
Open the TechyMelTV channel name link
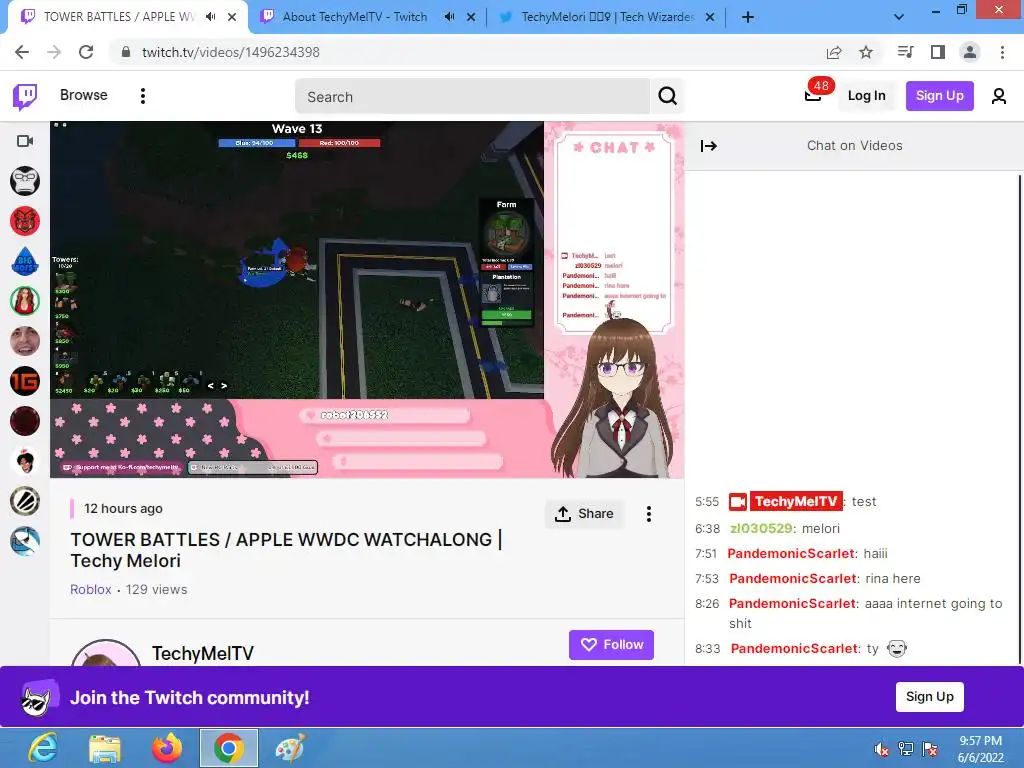[x=202, y=654]
